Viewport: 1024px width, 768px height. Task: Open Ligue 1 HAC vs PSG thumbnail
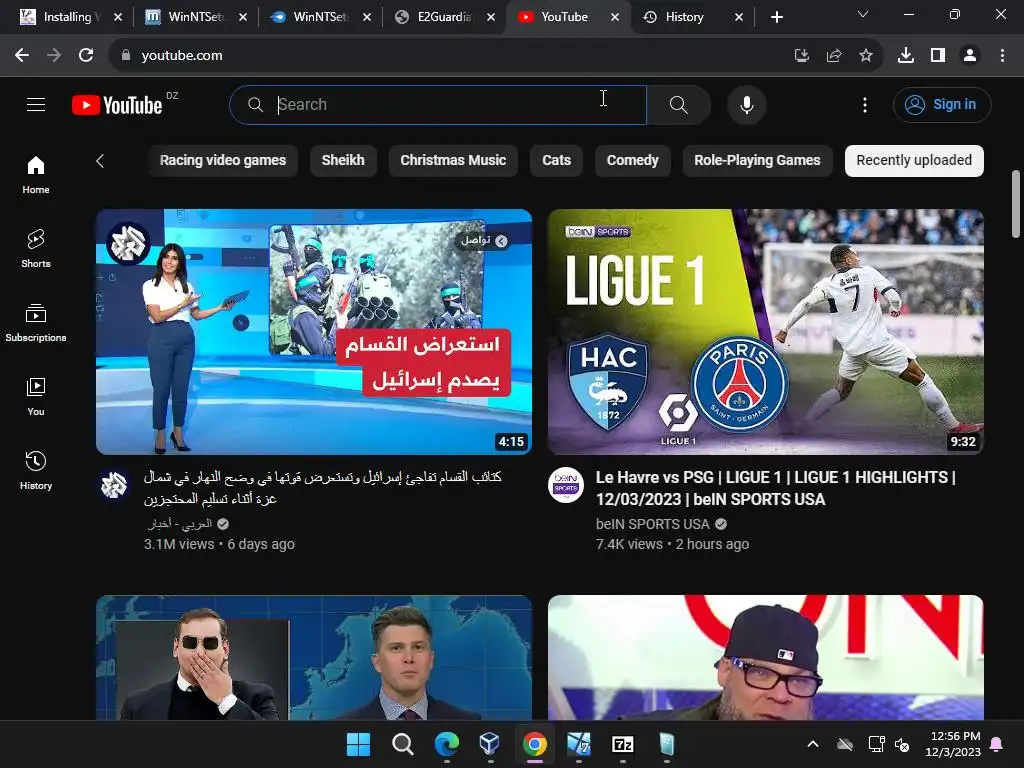pyautogui.click(x=765, y=332)
